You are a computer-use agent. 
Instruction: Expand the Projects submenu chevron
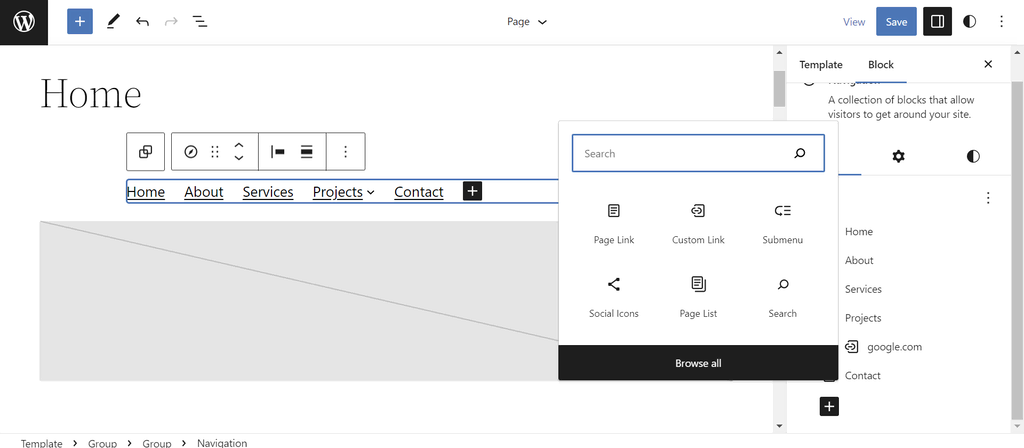(371, 192)
